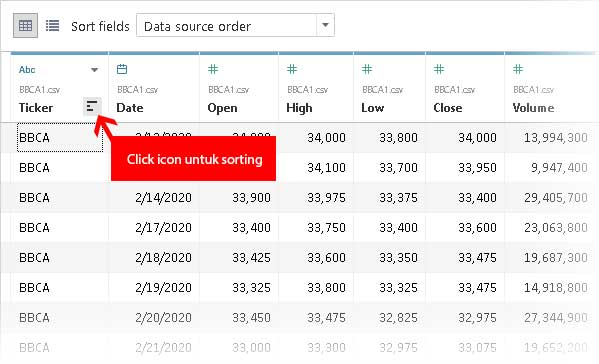Screen dimensions: 599x364
Task: Select the Close column header
Action: [x=448, y=108]
